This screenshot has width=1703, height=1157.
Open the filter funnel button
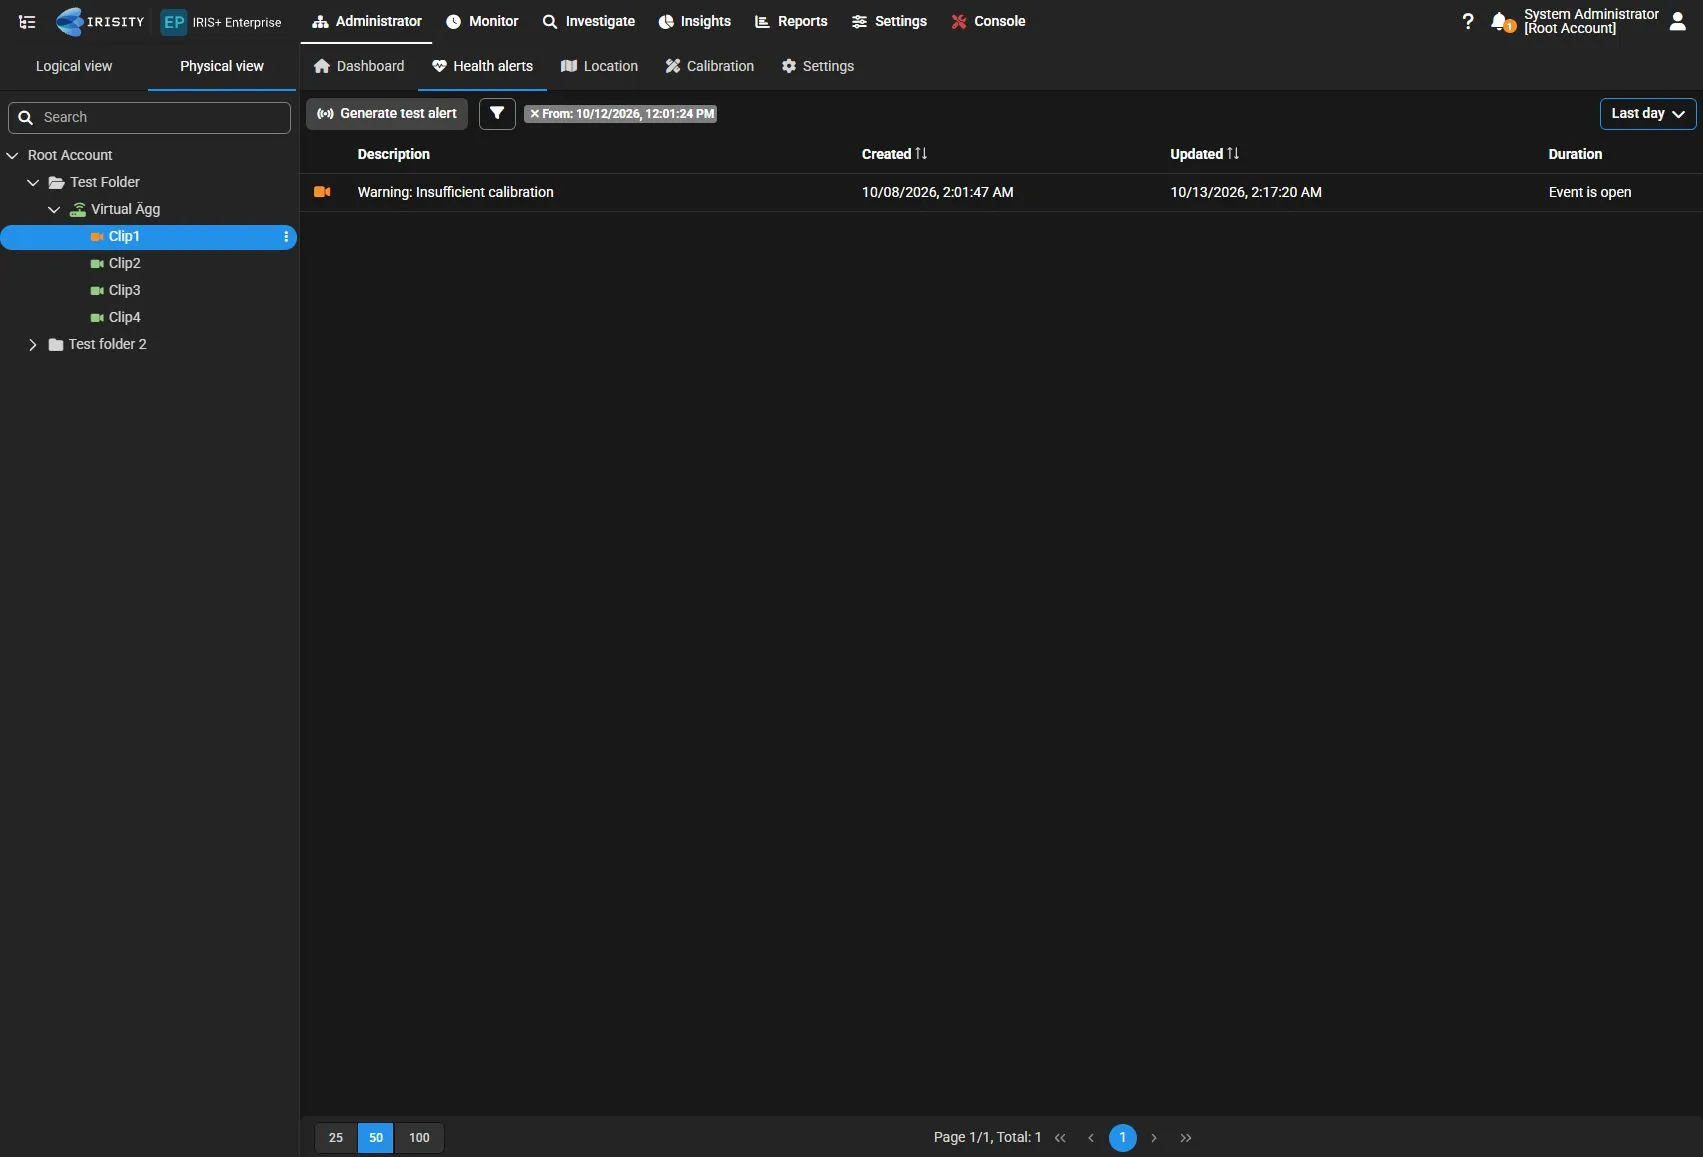coord(497,114)
